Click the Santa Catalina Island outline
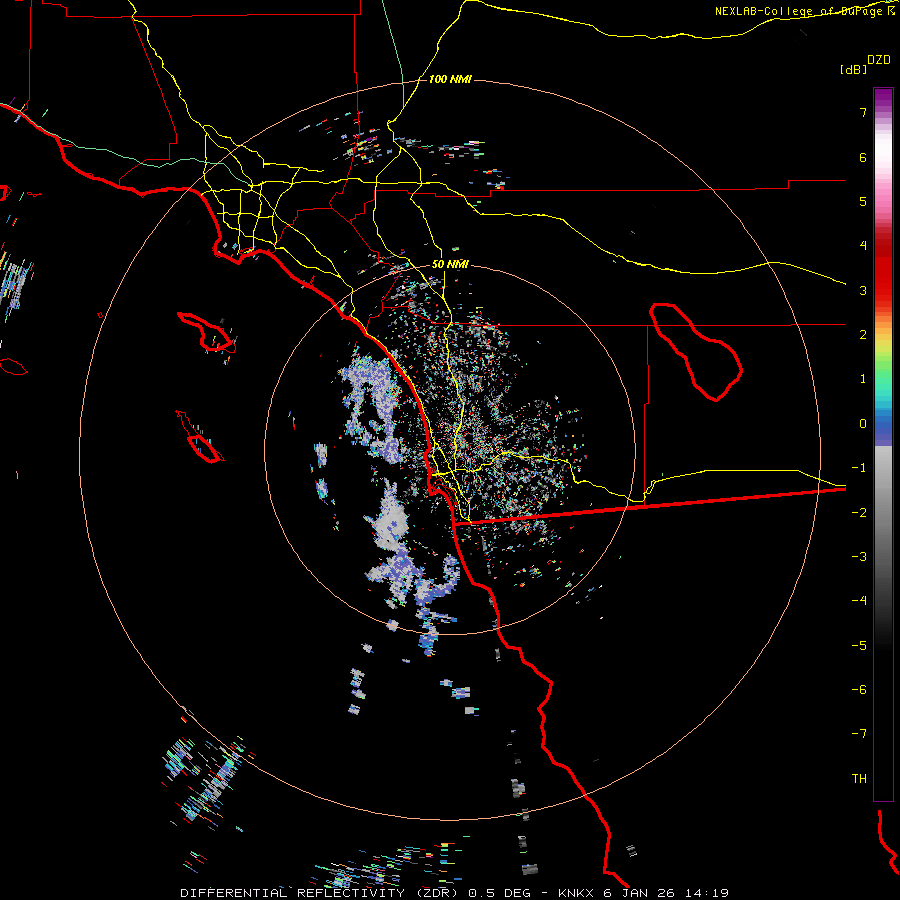900x900 pixels. [206, 332]
